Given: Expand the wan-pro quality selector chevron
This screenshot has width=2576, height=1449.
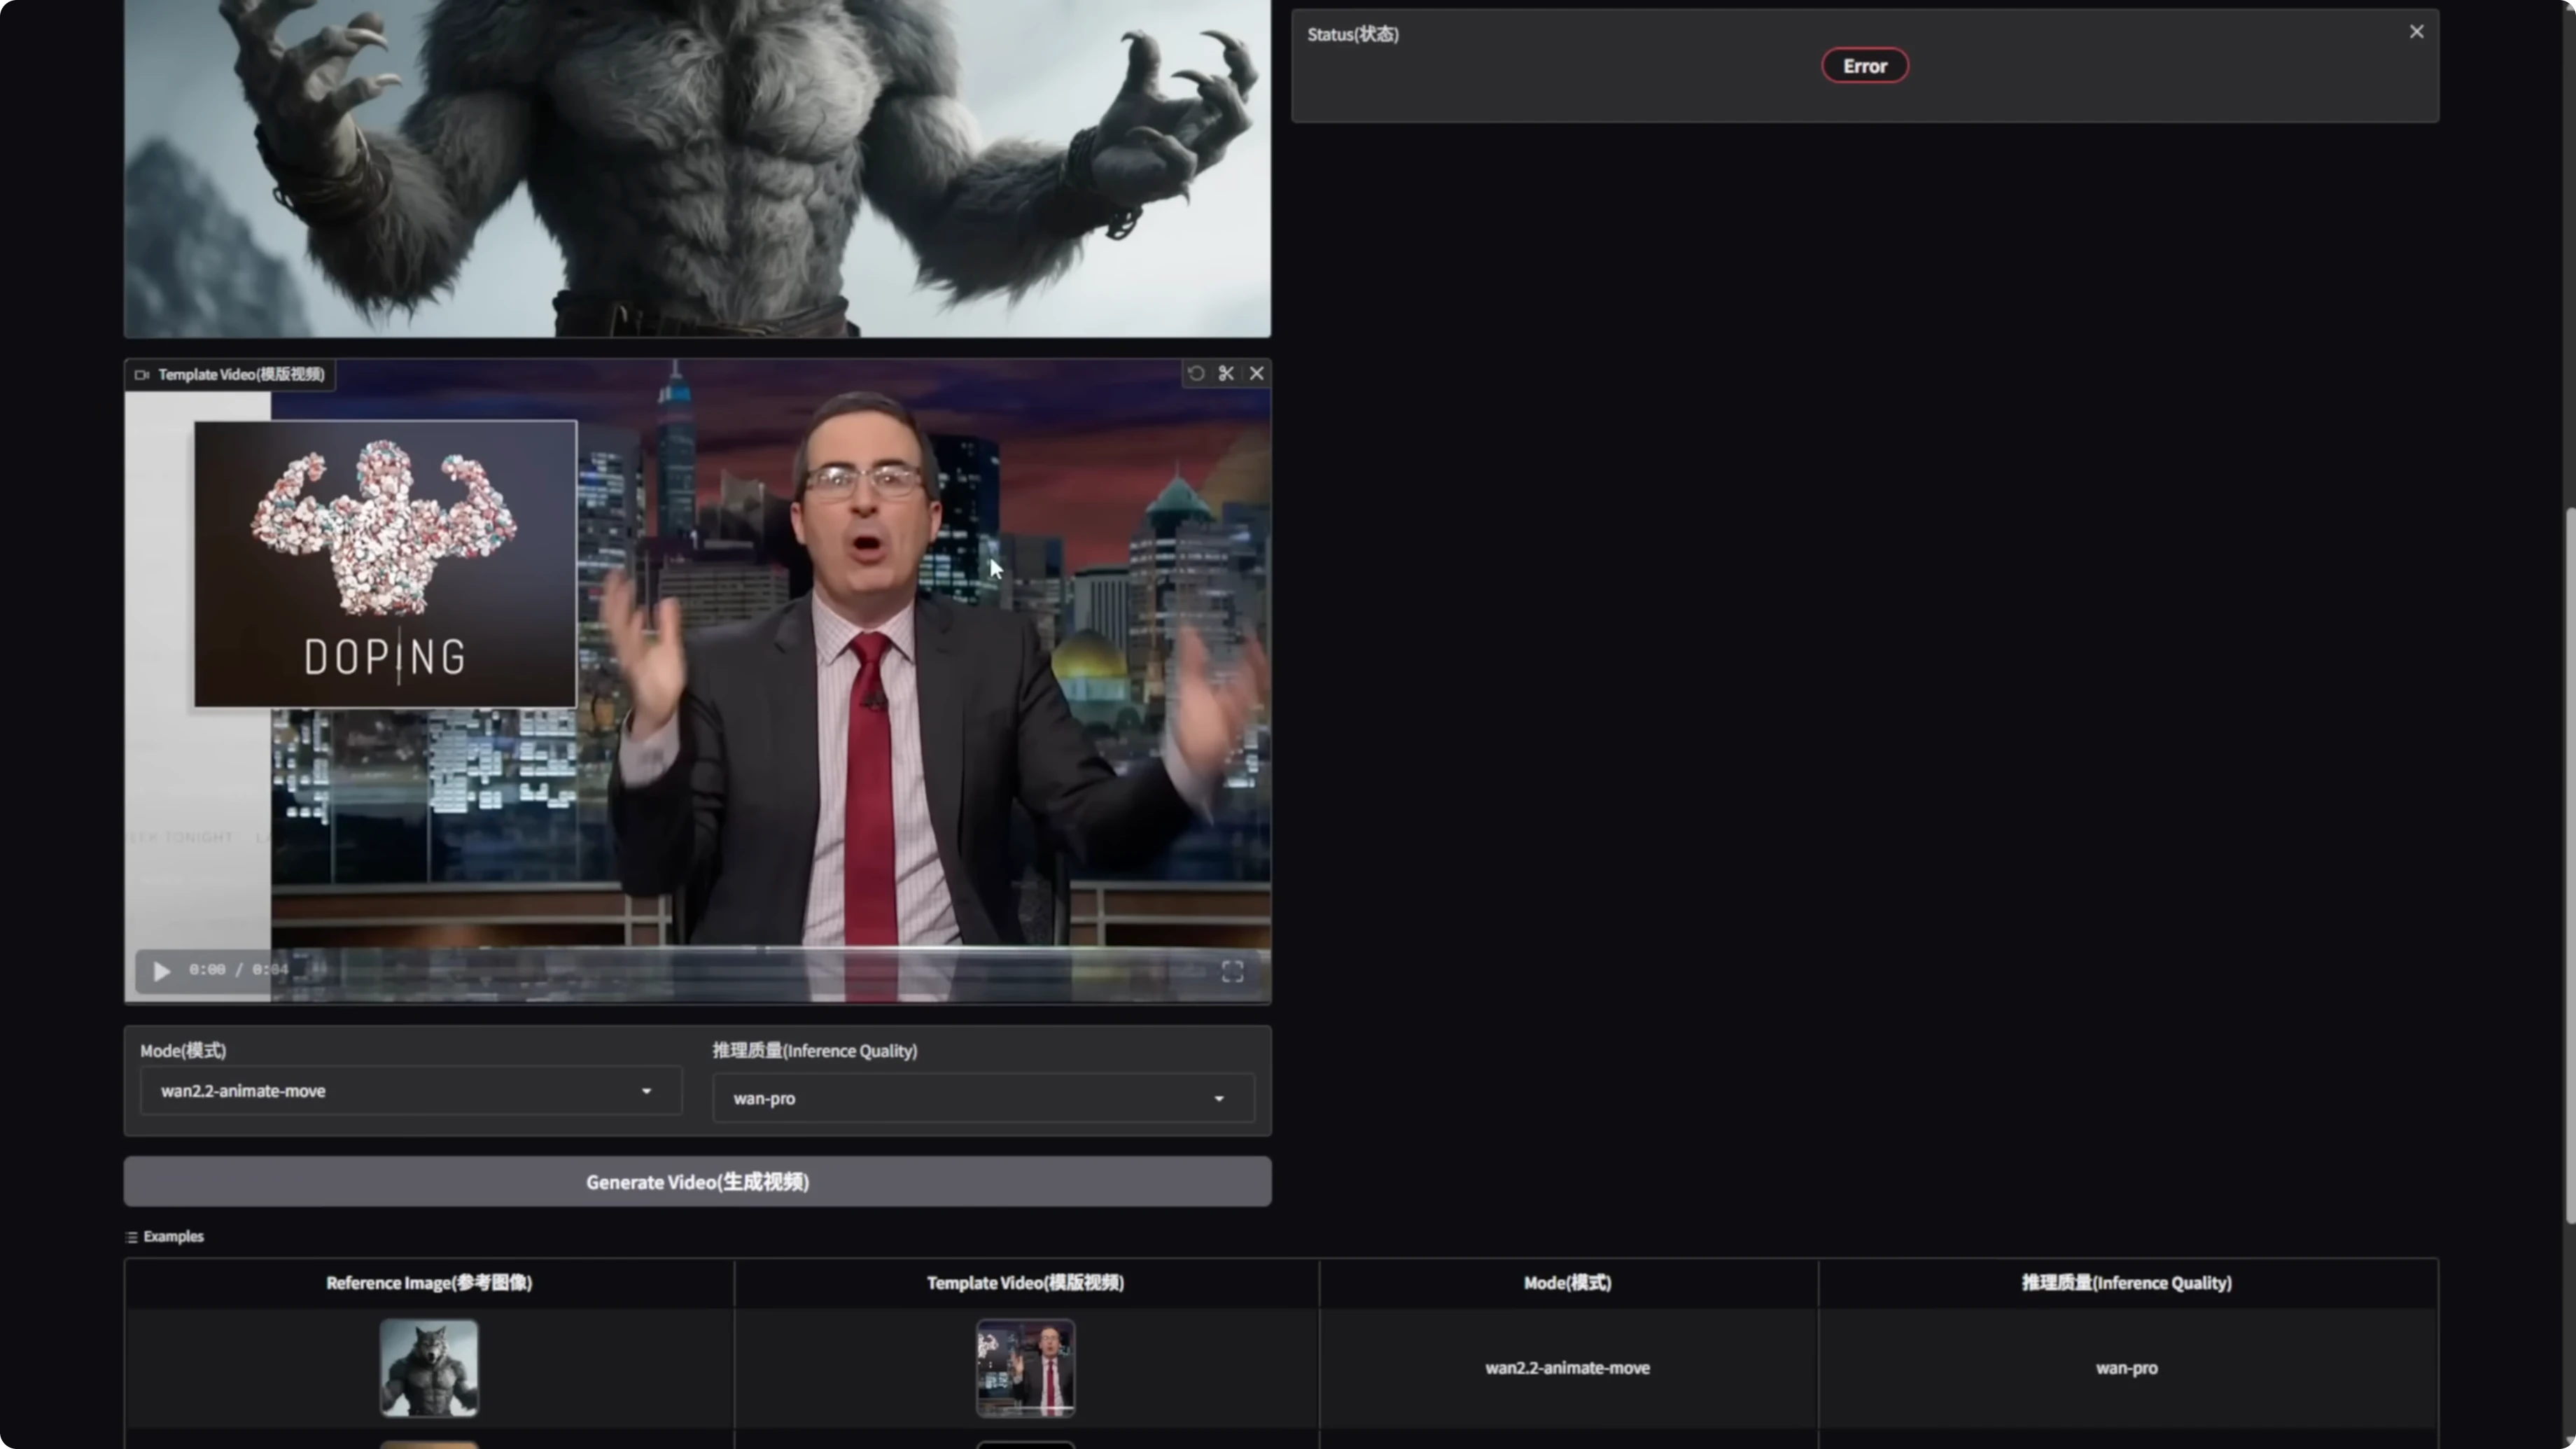Looking at the screenshot, I should click(1218, 1098).
